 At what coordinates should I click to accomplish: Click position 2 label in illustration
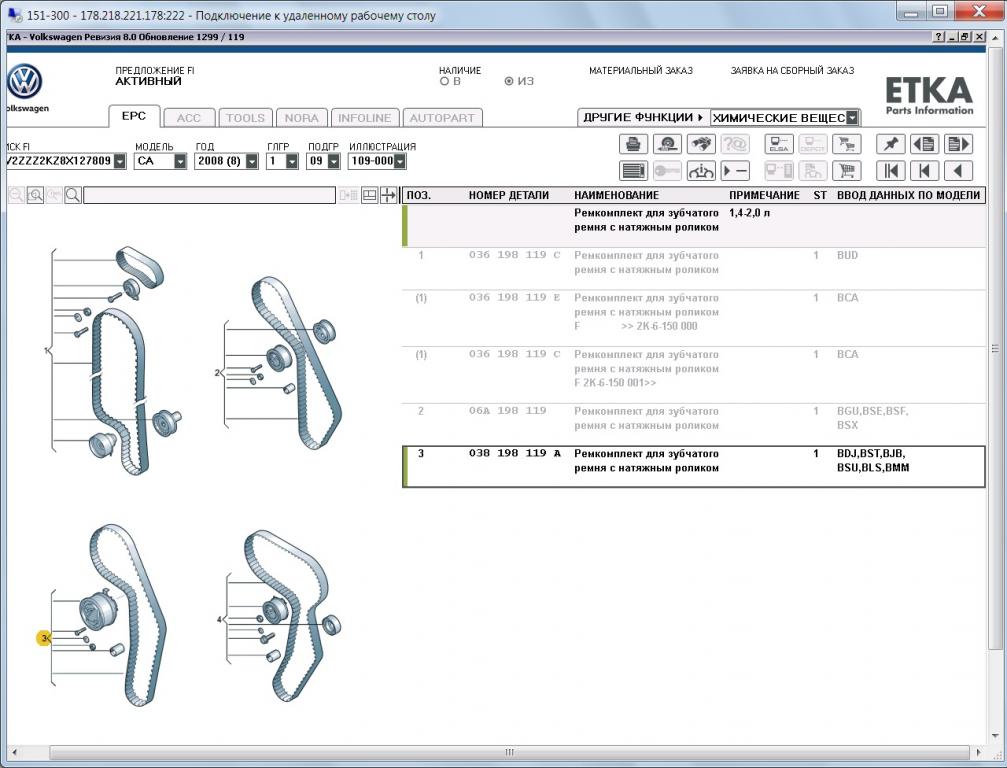[x=217, y=372]
